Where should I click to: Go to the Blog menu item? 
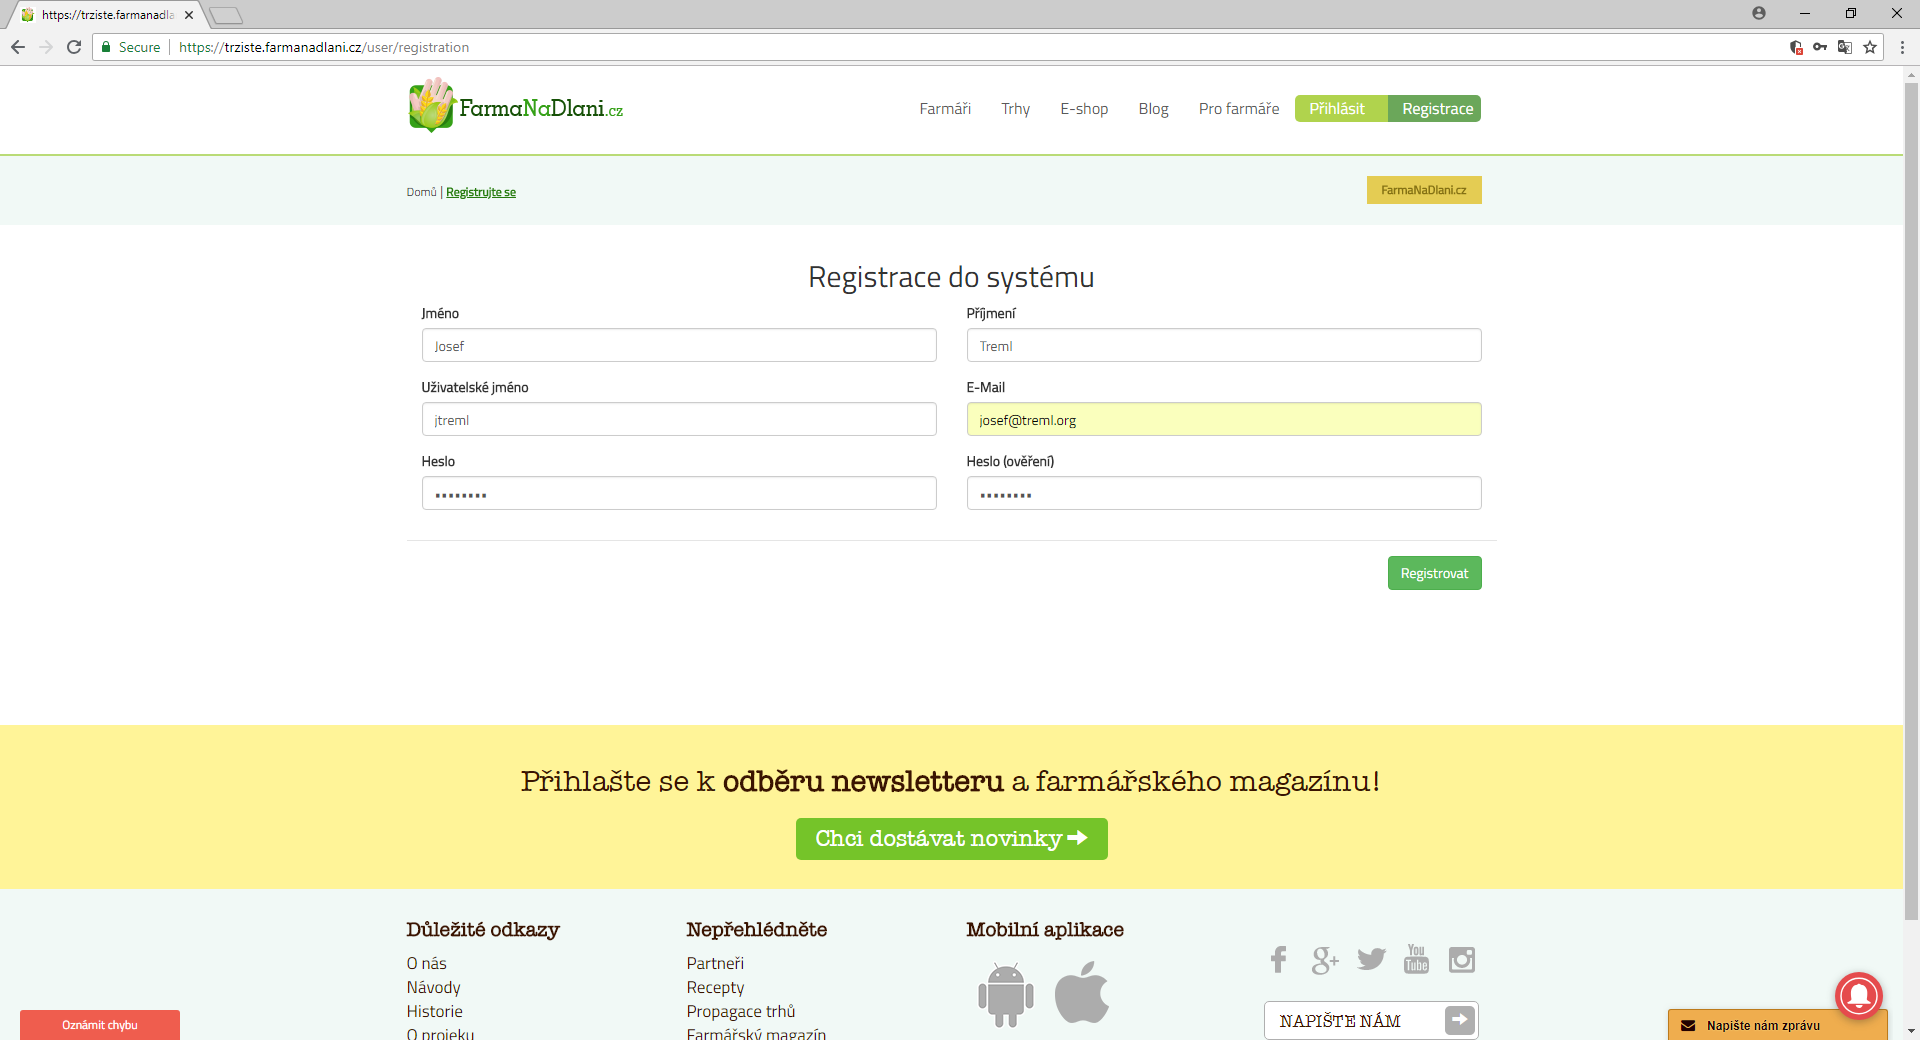point(1153,109)
